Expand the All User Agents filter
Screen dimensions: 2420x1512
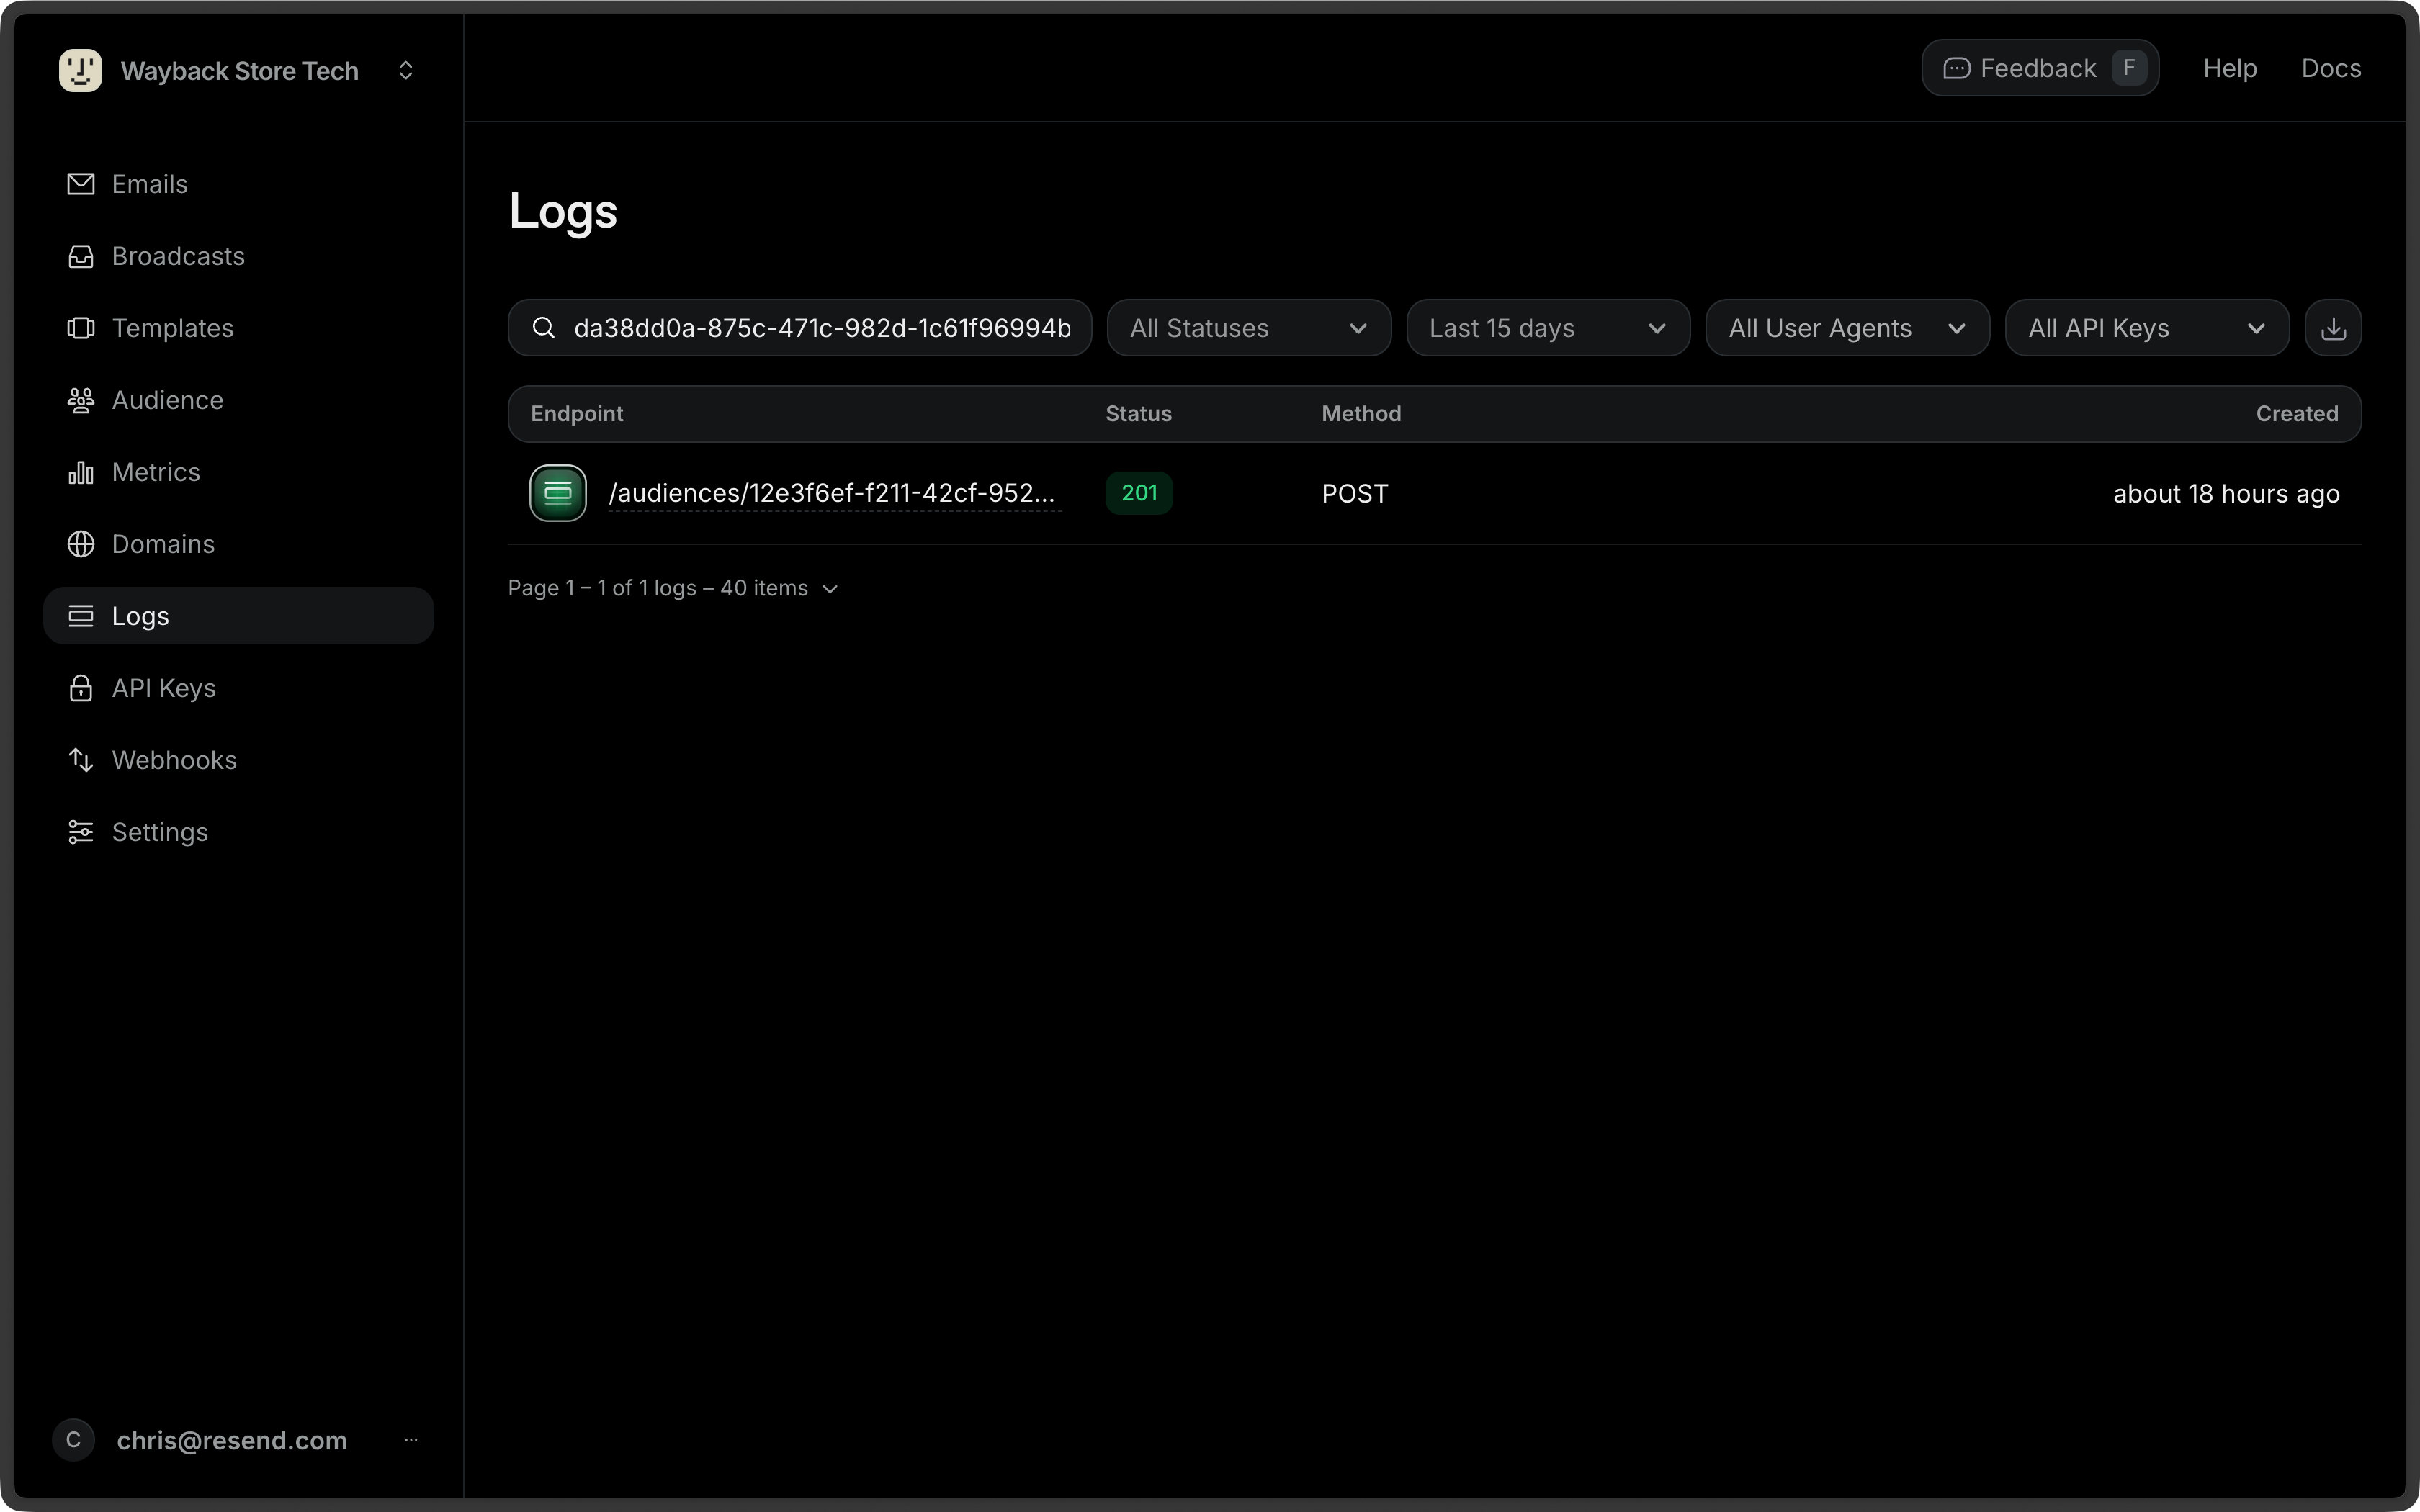(x=1845, y=327)
